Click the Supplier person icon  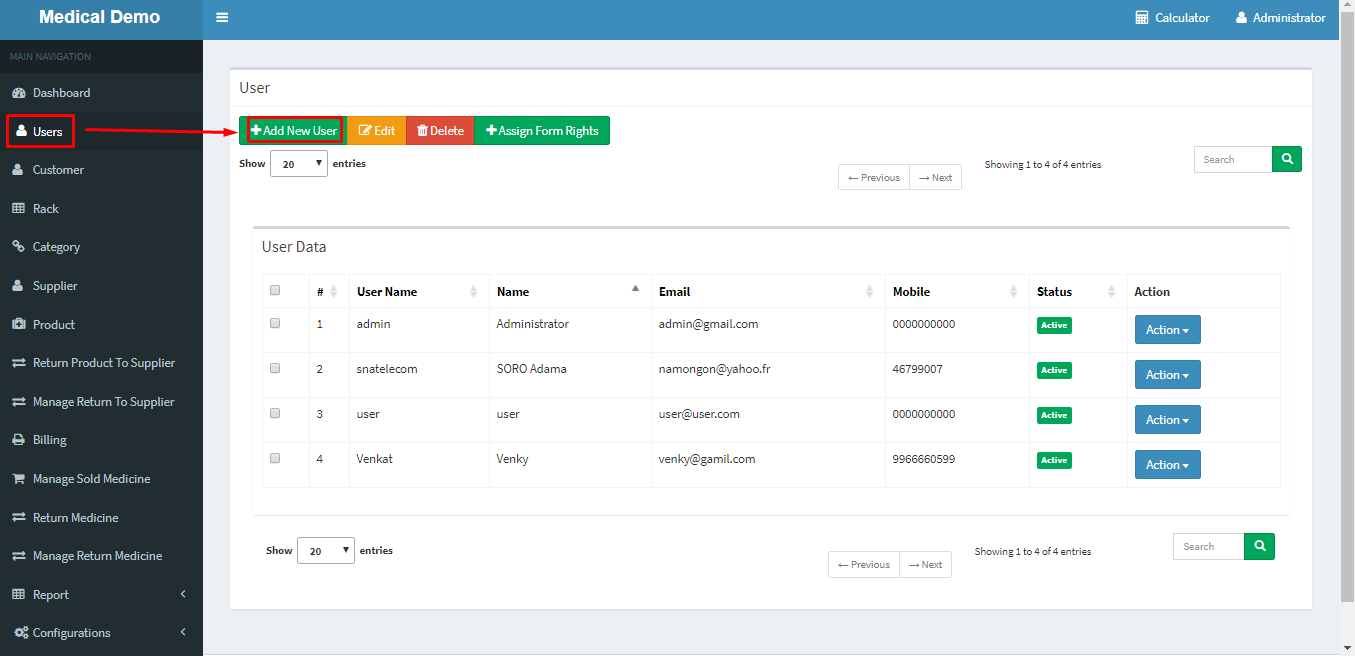click(18, 286)
